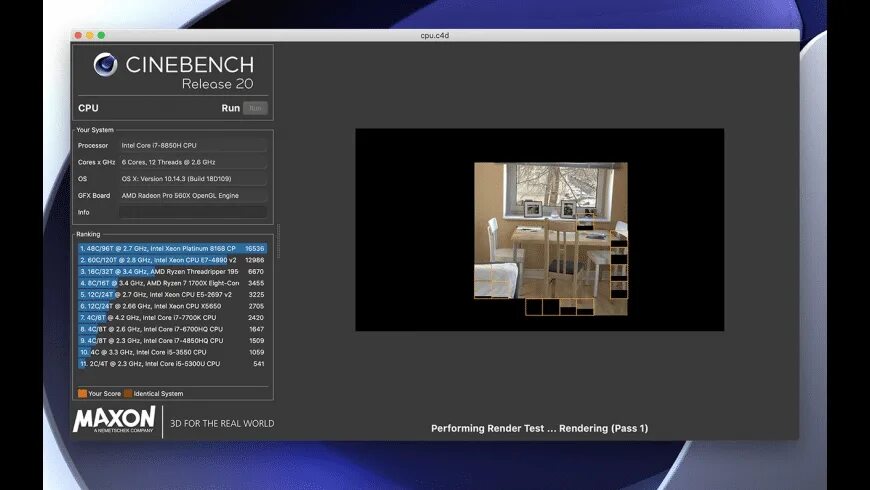The image size is (870, 490).
Task: Select the Cores x GHz value field
Action: point(193,162)
